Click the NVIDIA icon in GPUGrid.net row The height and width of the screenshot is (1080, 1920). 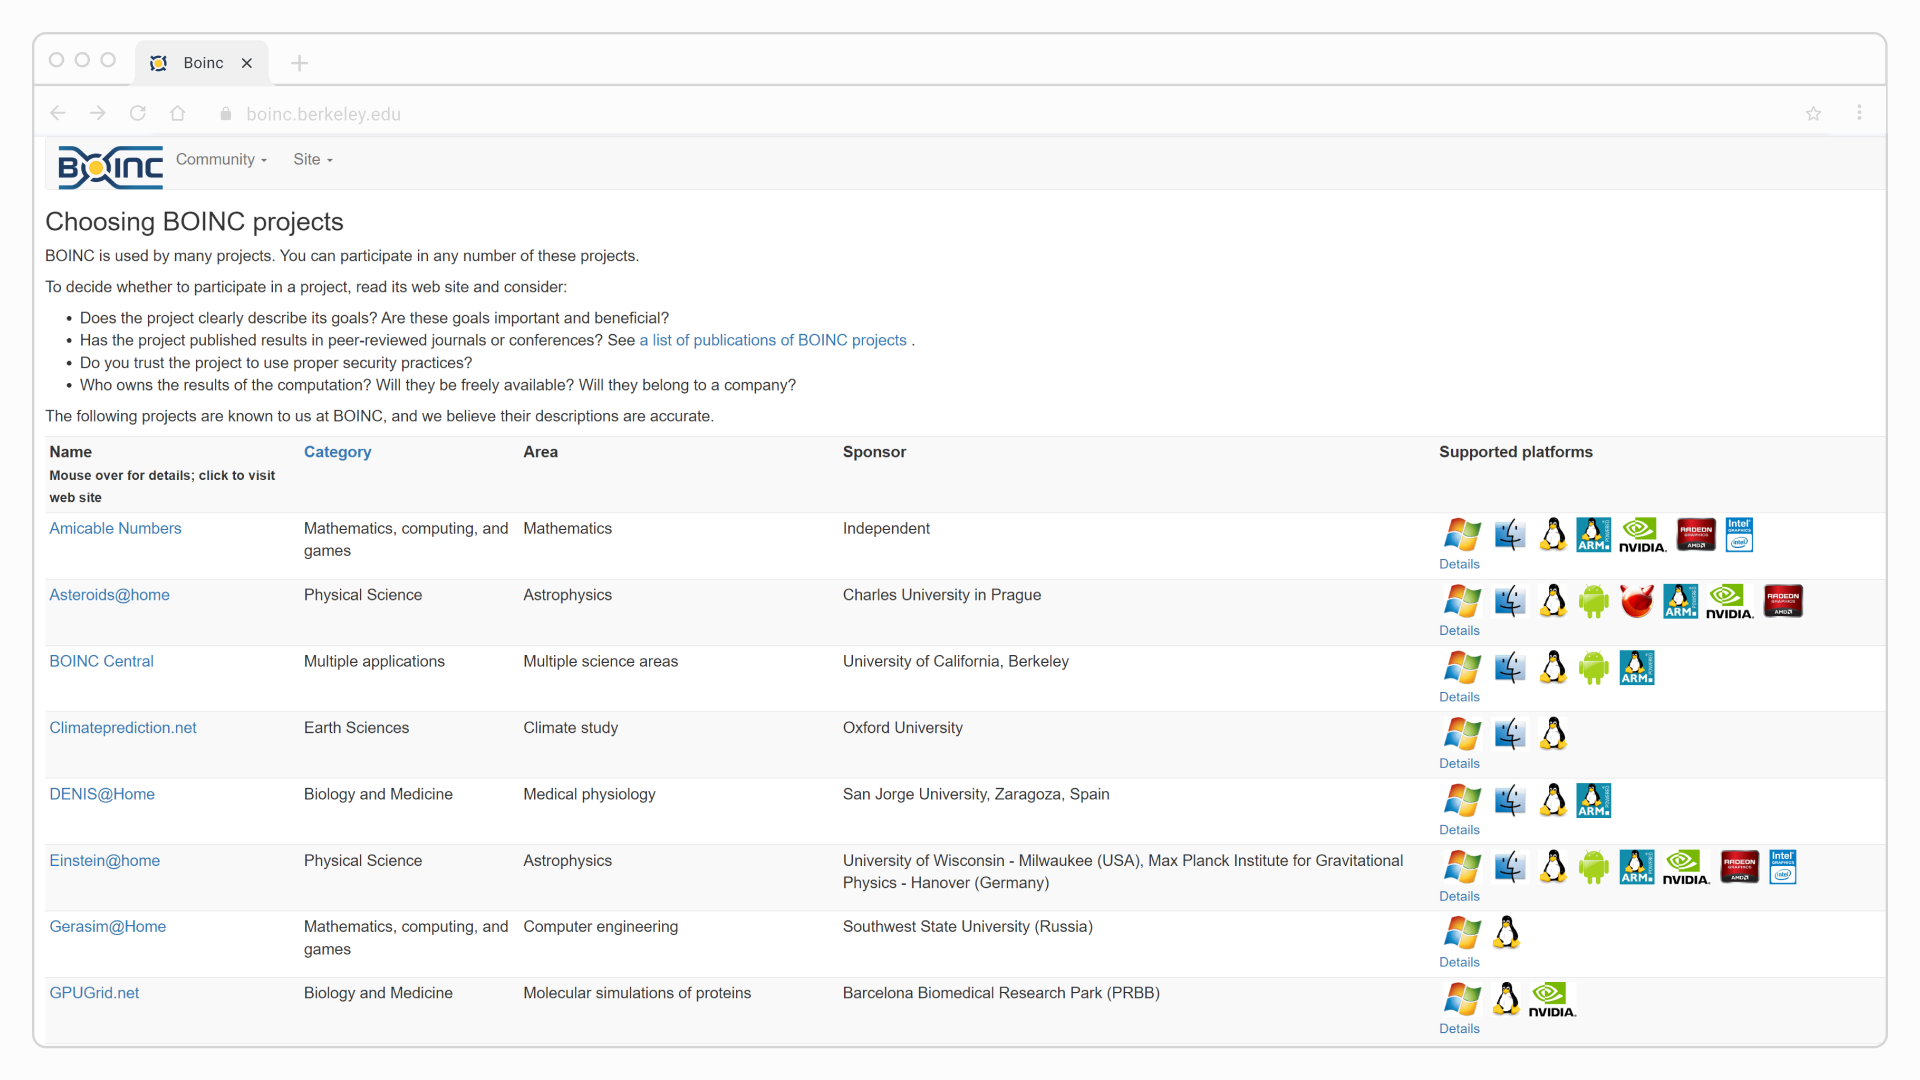pyautogui.click(x=1552, y=999)
